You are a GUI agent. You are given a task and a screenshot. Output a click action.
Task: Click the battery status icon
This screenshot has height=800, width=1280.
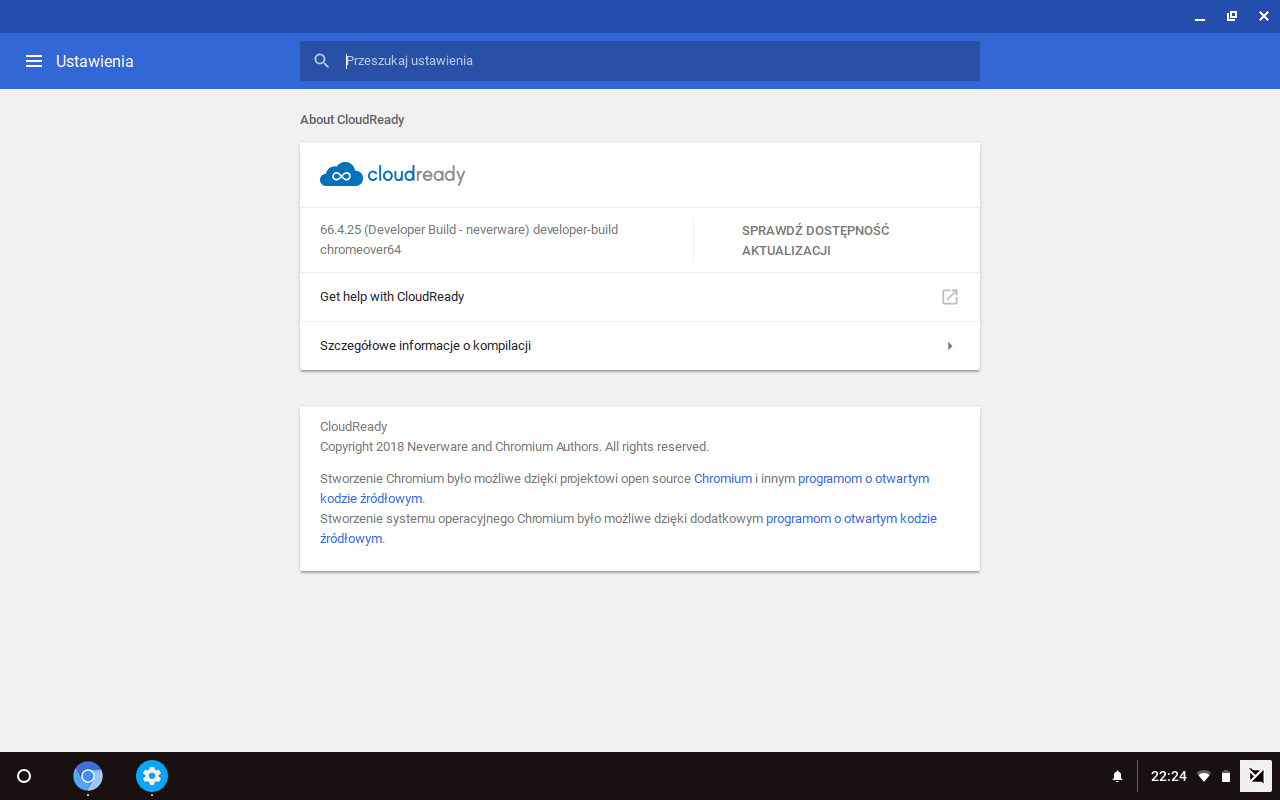point(1226,776)
